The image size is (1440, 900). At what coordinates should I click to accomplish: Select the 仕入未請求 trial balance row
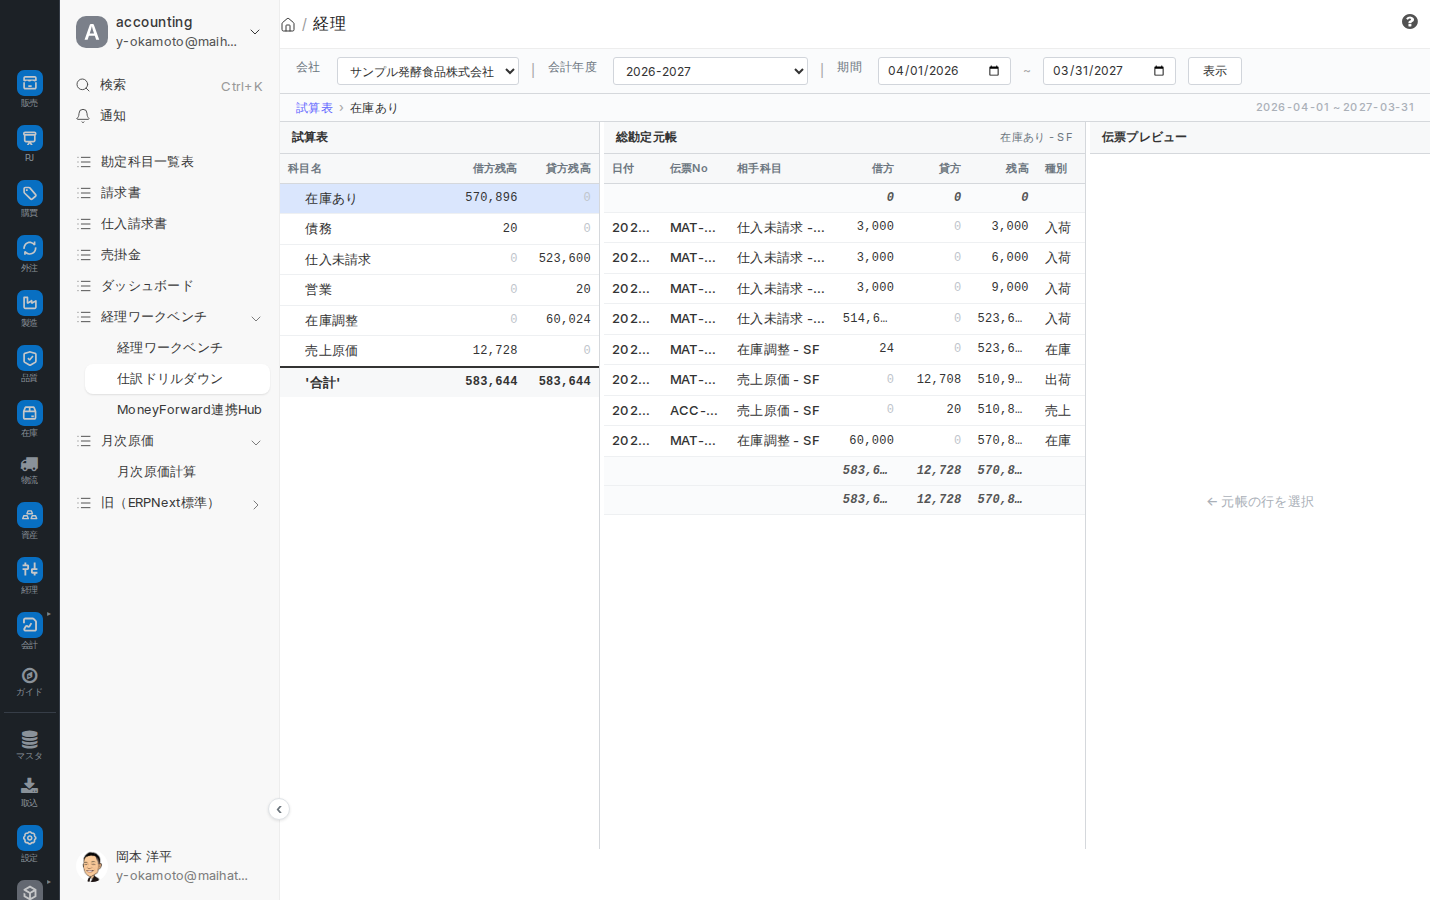pyautogui.click(x=439, y=259)
